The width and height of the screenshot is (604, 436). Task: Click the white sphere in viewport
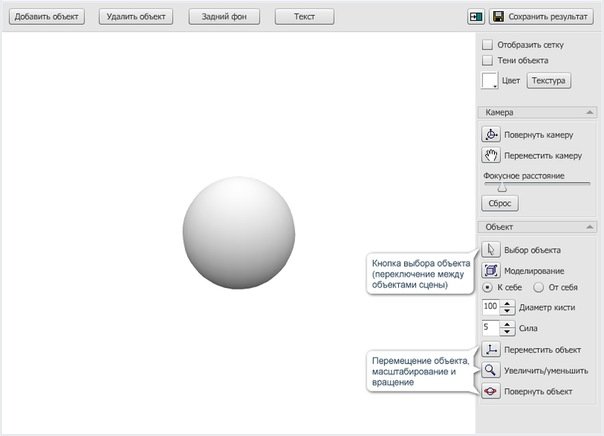239,233
